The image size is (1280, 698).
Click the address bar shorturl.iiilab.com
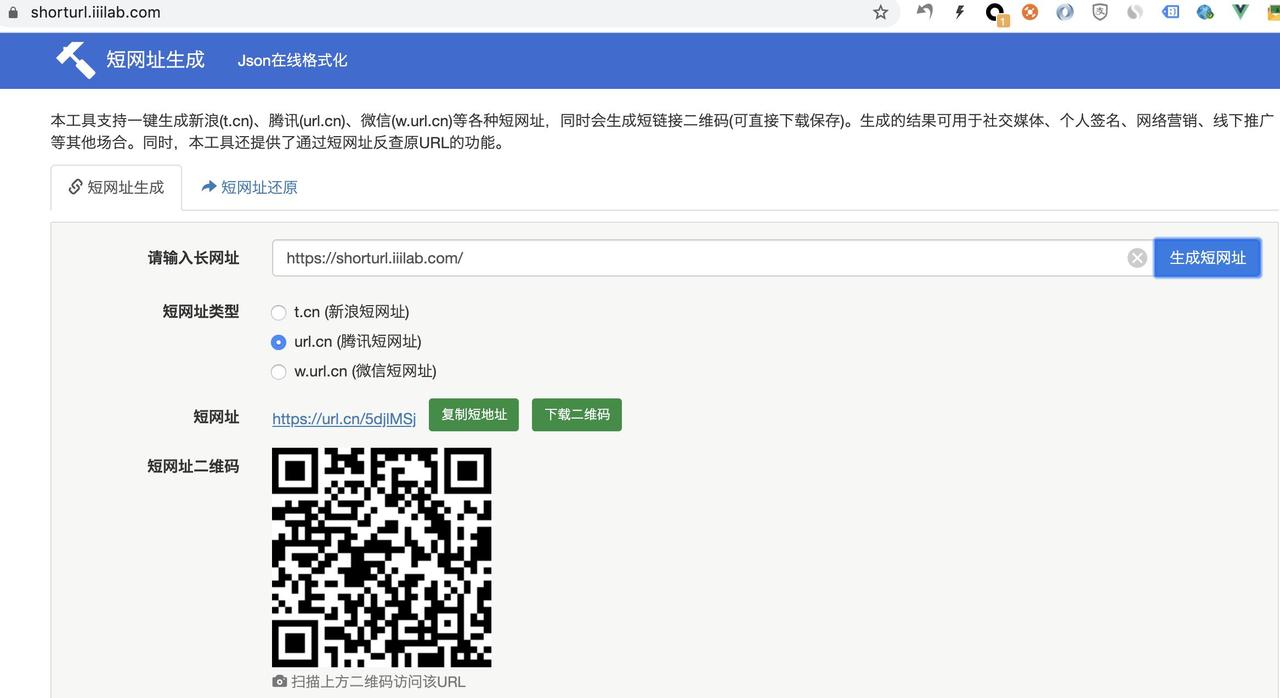tap(95, 12)
